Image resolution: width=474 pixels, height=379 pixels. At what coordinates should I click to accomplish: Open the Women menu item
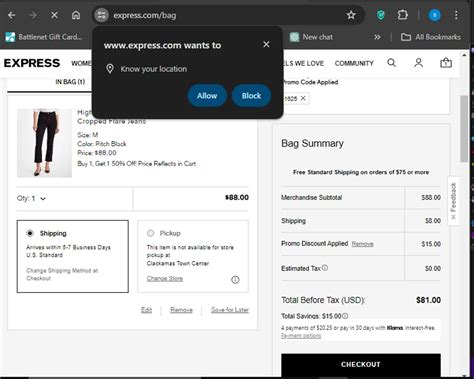tap(81, 63)
